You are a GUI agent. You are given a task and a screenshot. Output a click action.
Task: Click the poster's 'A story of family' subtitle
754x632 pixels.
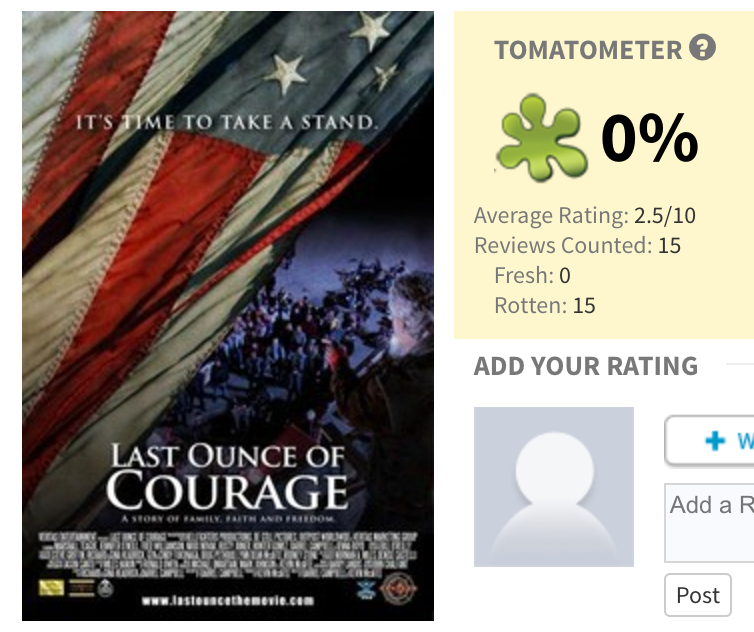tap(228, 521)
